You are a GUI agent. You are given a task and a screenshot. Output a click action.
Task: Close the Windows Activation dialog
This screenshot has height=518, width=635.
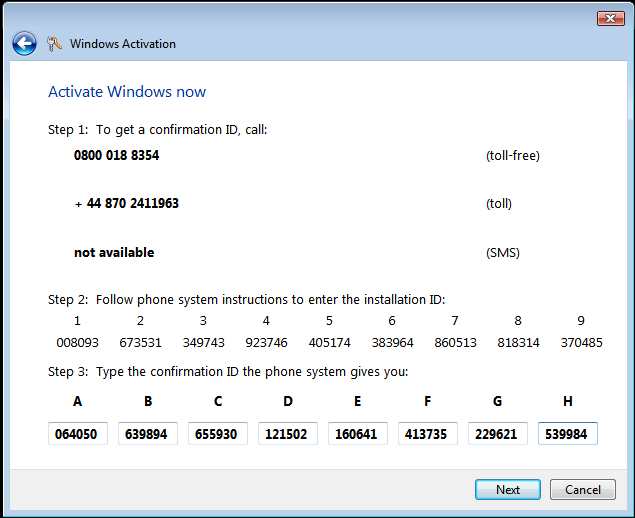click(610, 19)
